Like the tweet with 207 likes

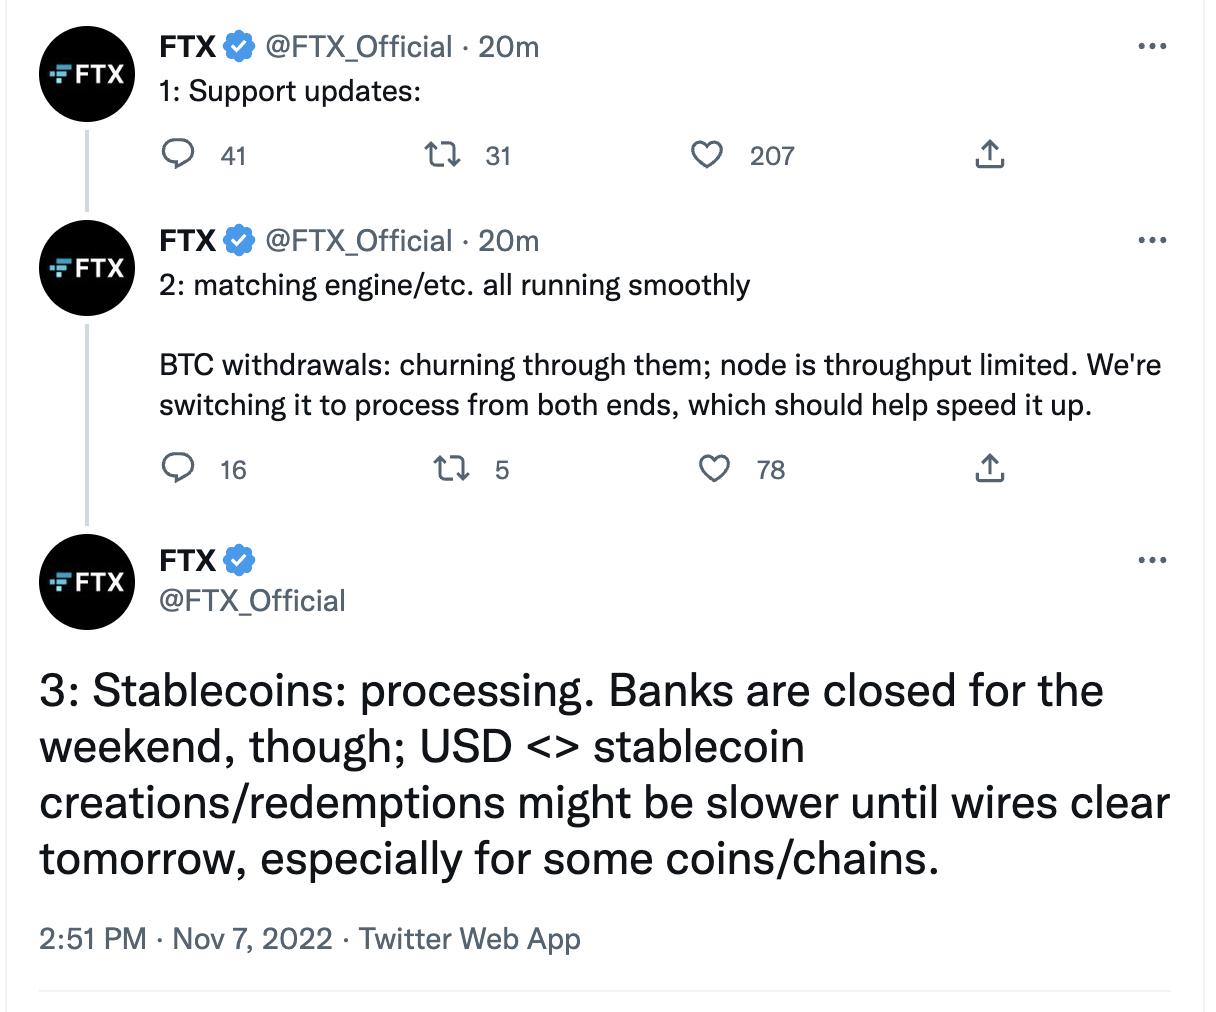706,155
